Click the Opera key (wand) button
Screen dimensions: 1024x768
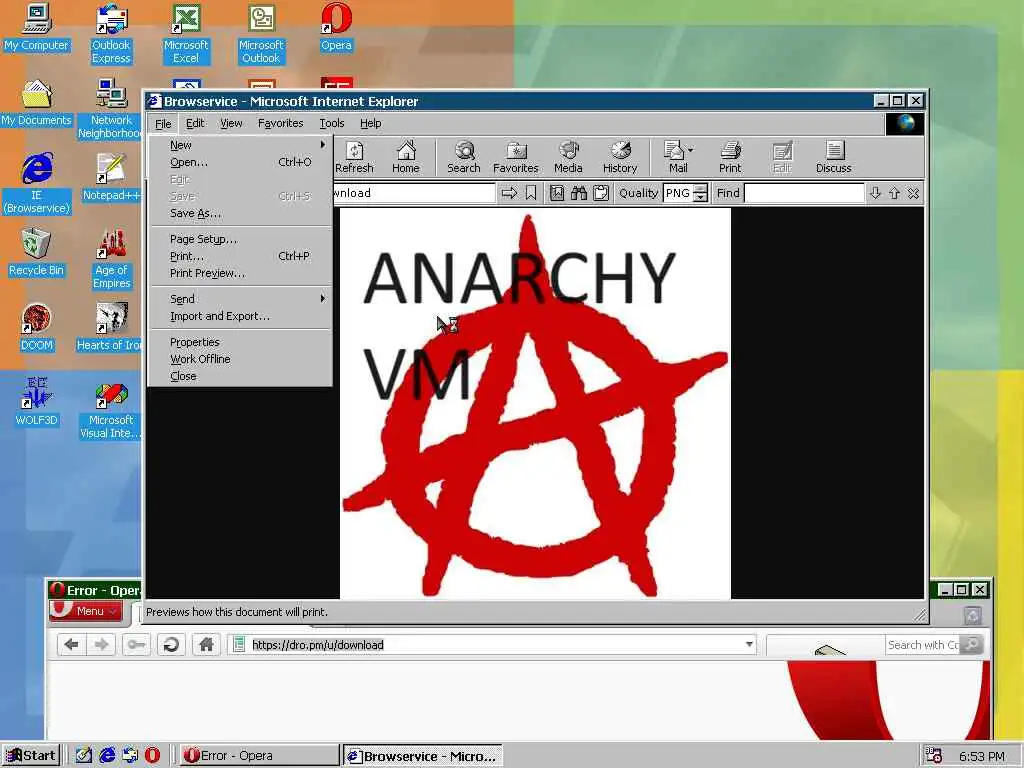pos(136,645)
